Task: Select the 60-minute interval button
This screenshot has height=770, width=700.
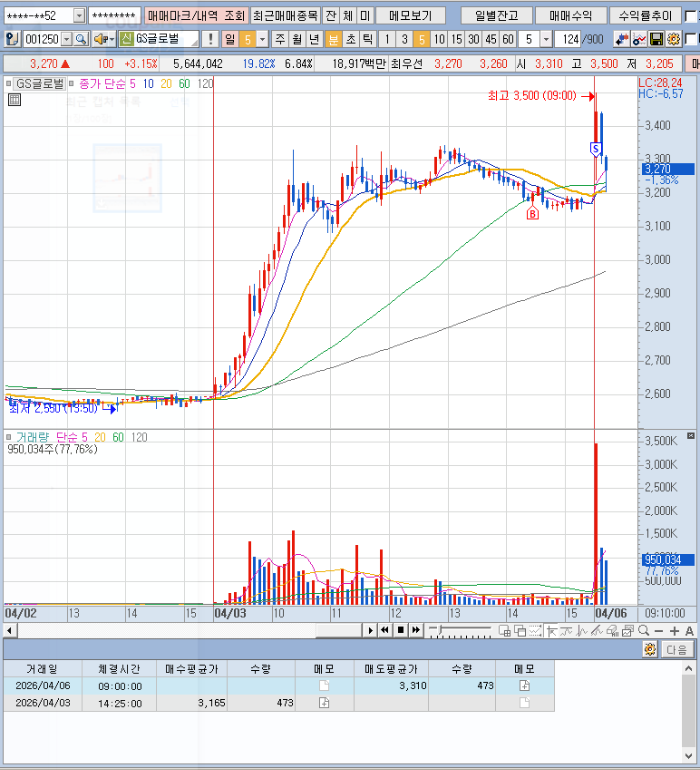Action: [508, 39]
